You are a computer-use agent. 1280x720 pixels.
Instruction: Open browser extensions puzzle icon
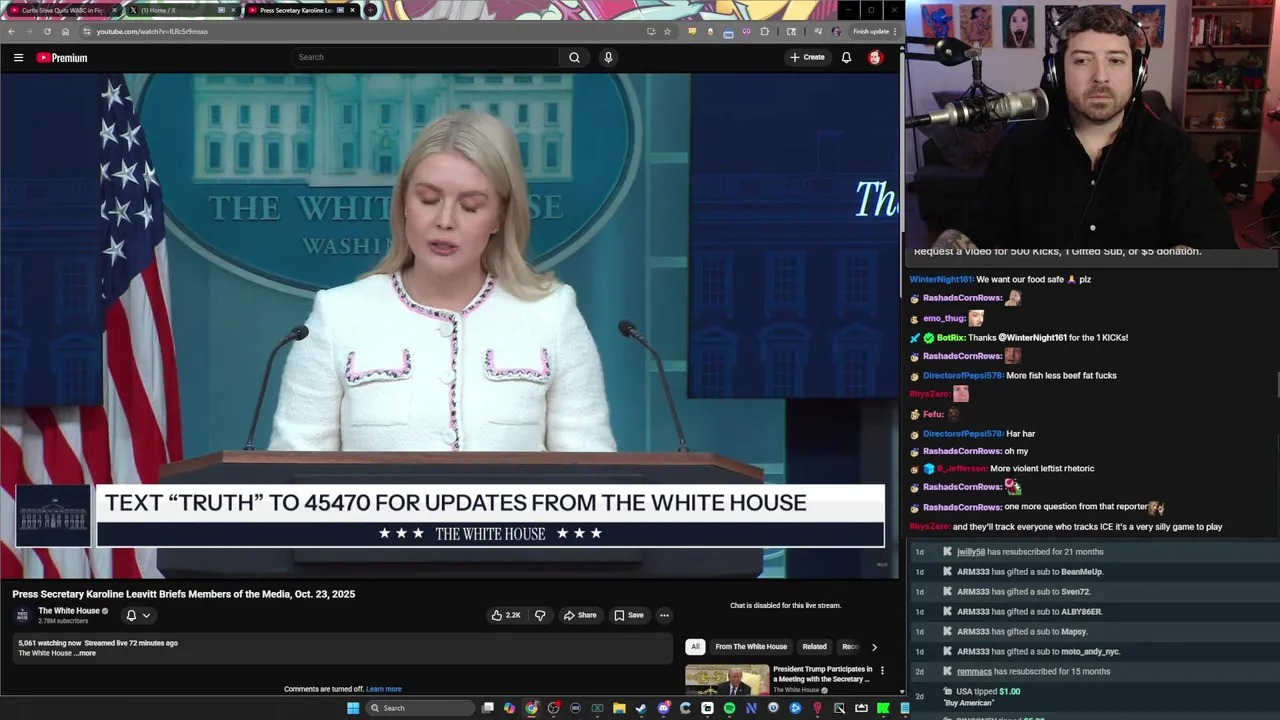[x=765, y=31]
